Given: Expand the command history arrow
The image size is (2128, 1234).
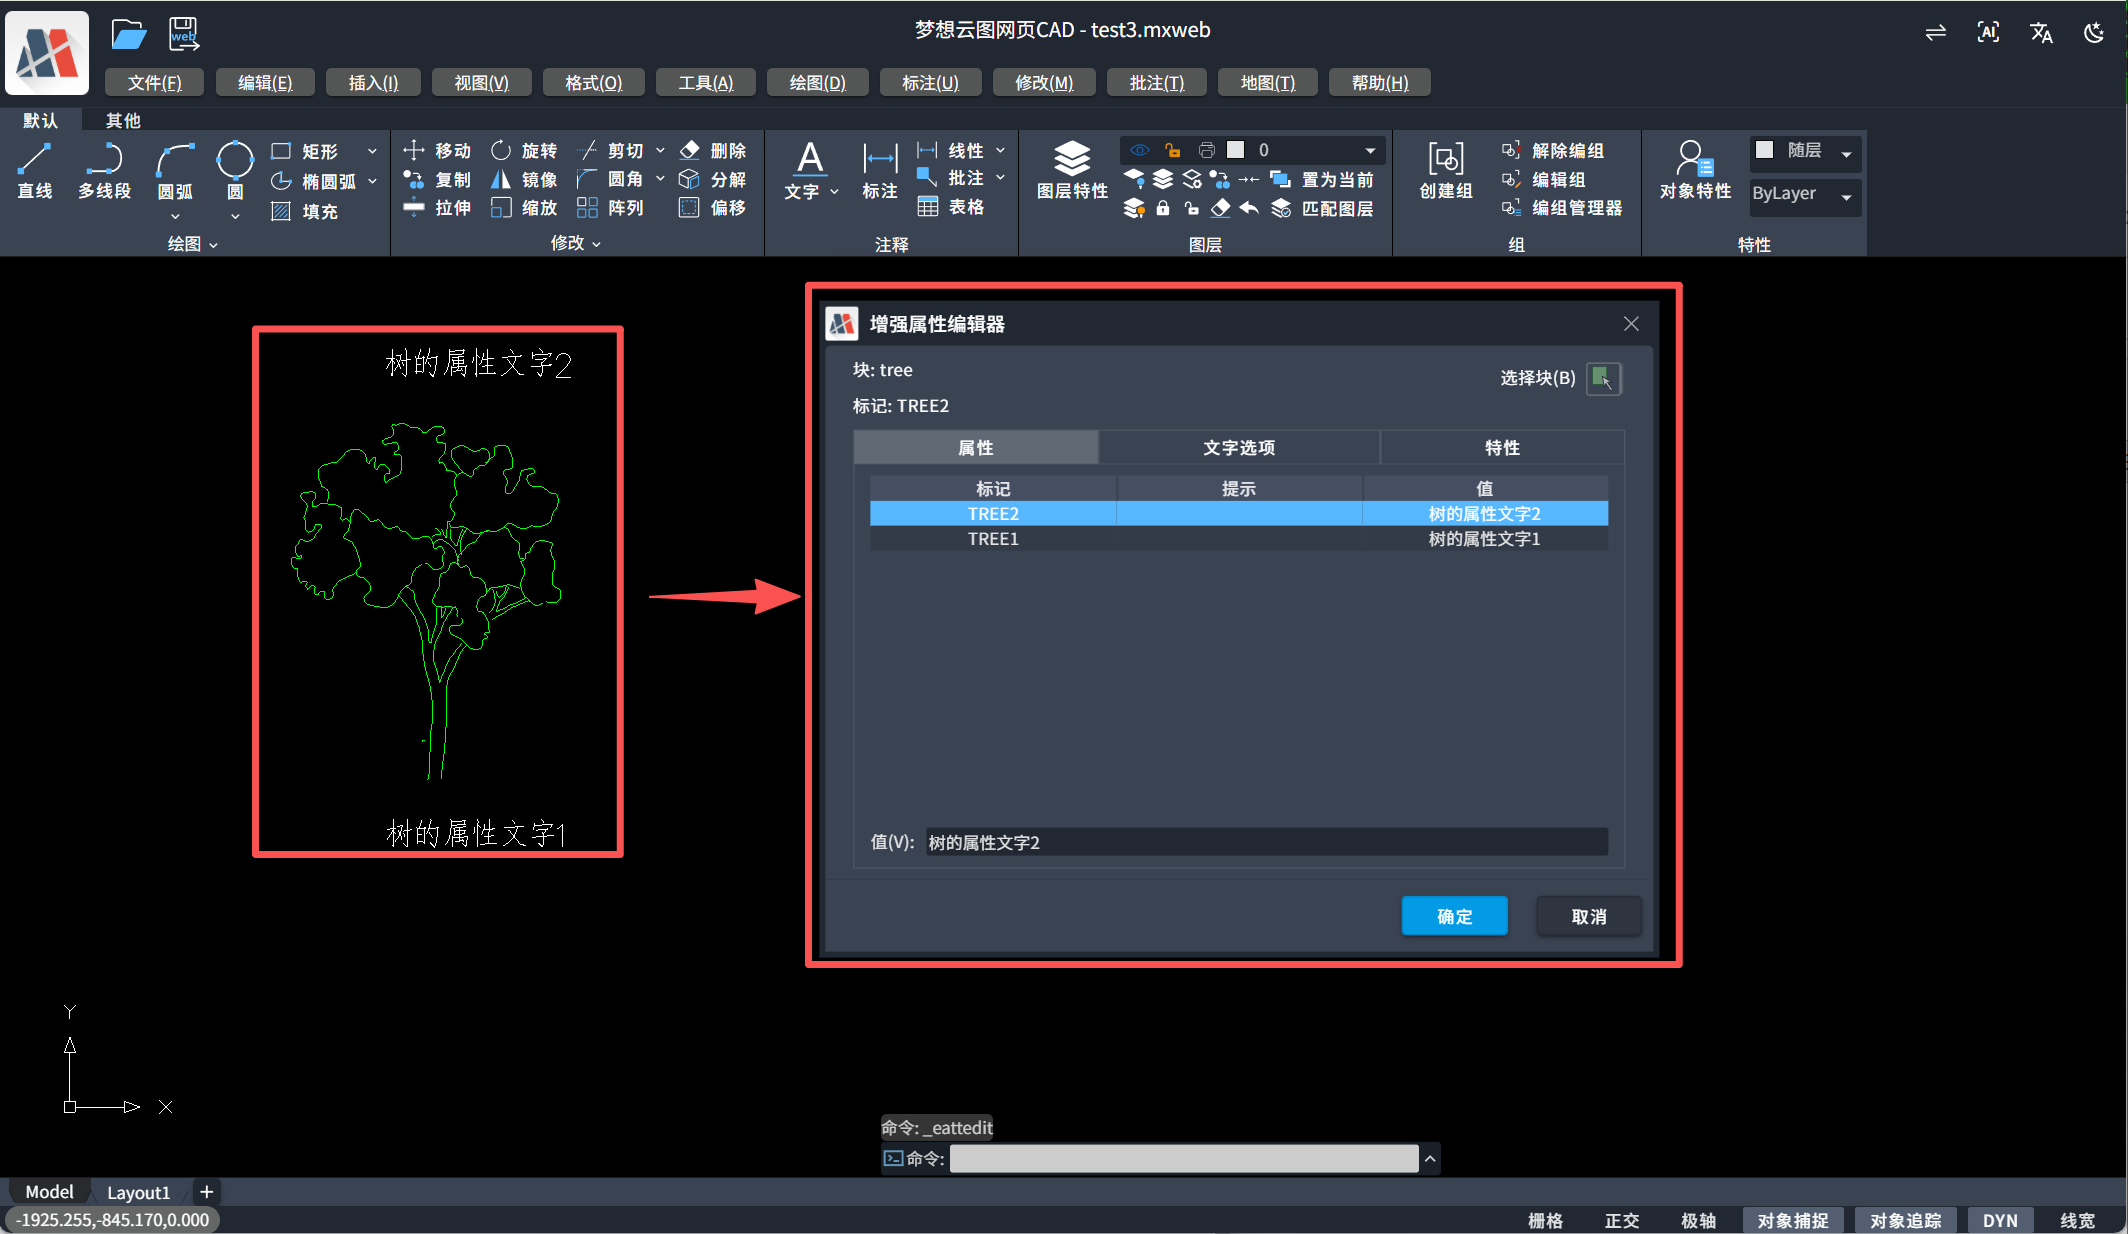Looking at the screenshot, I should 1430,1158.
